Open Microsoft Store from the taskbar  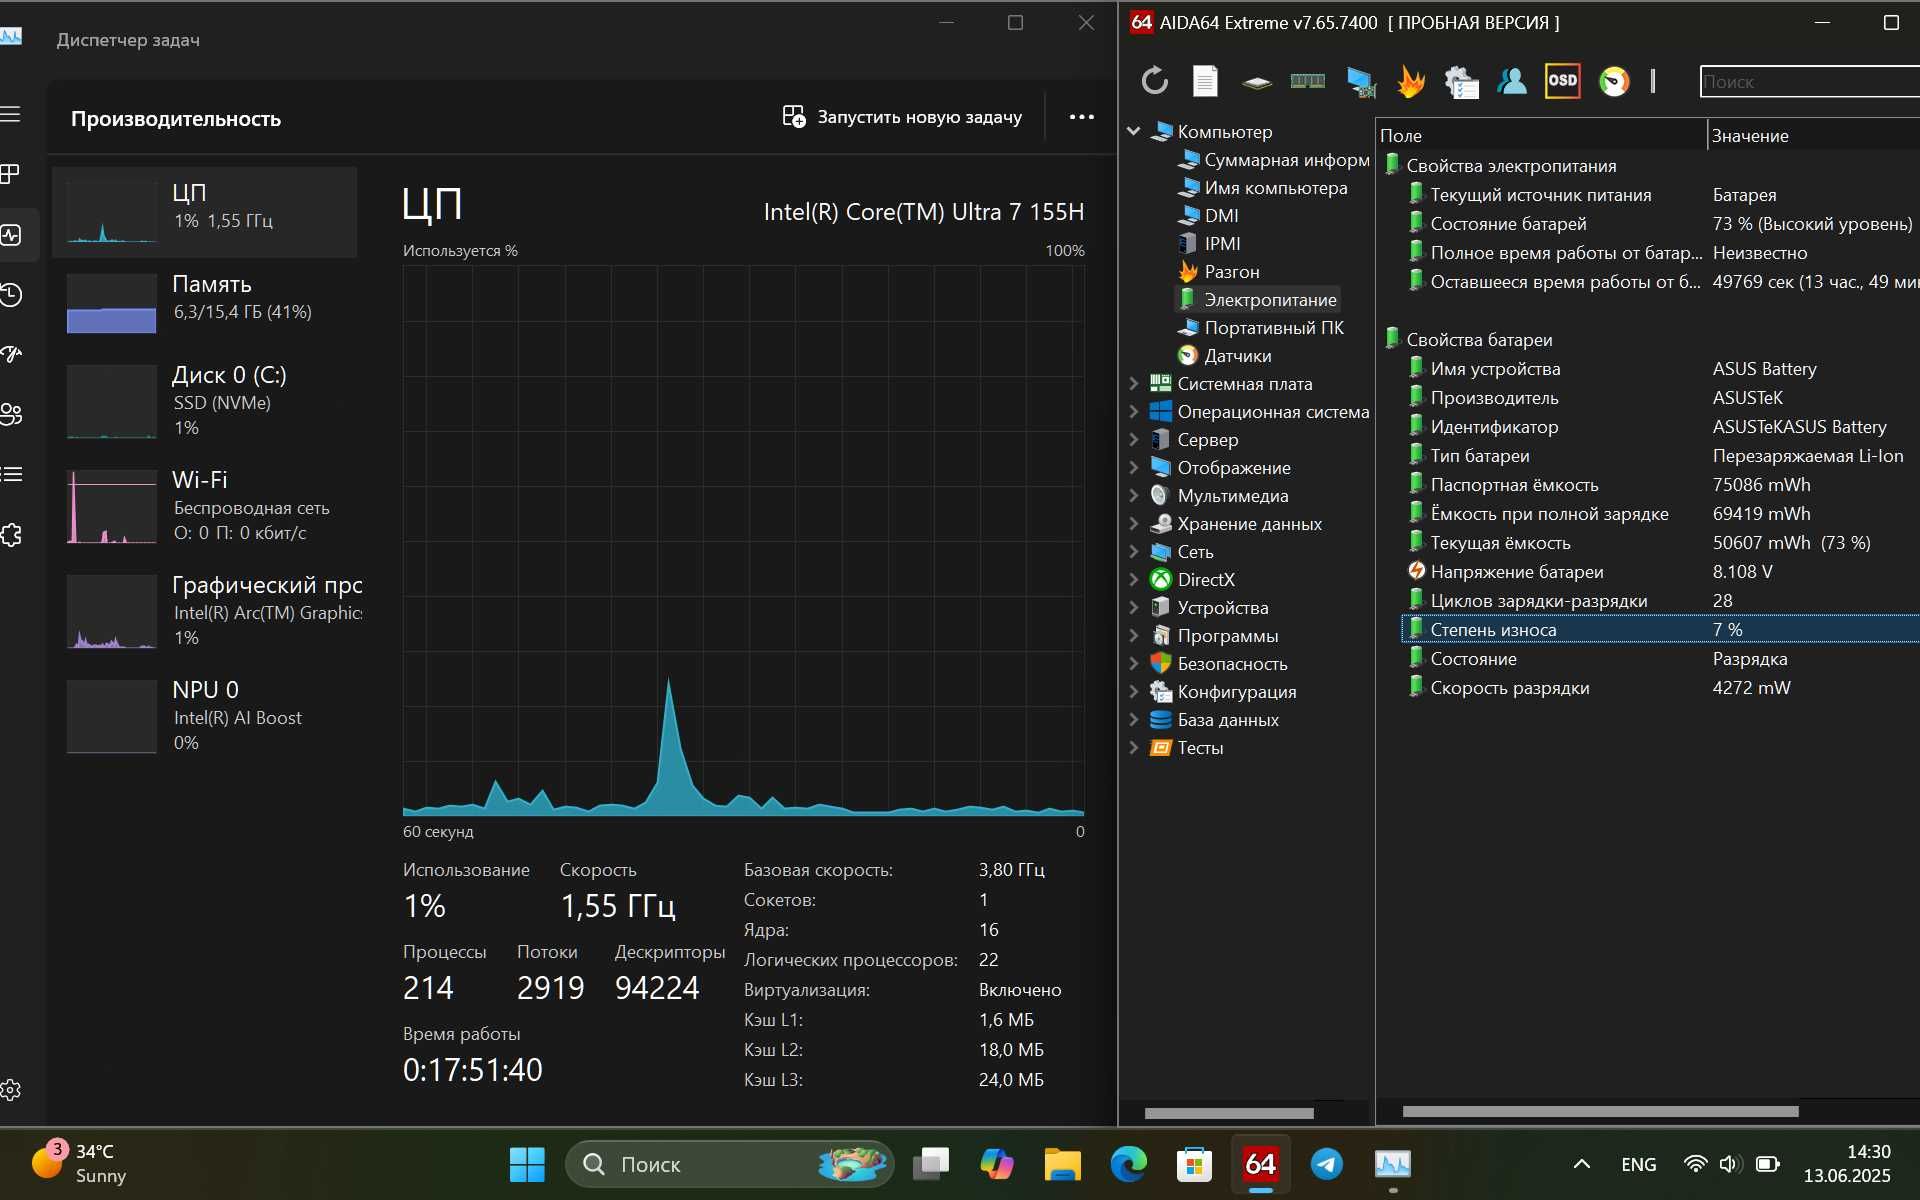pos(1195,1164)
